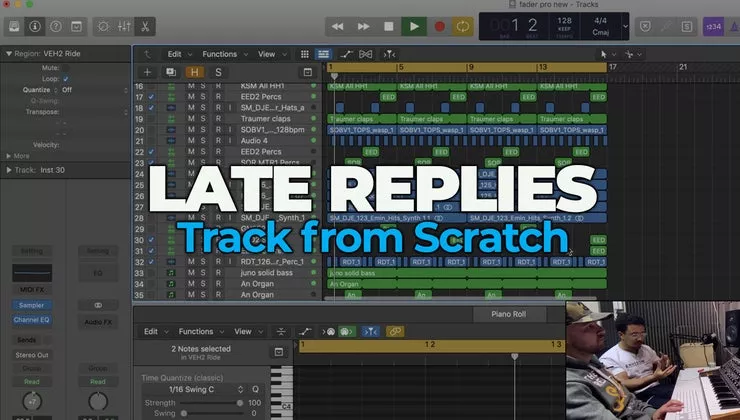Select the first Traumer claps region
The width and height of the screenshot is (740, 420).
pyautogui.click(x=362, y=119)
